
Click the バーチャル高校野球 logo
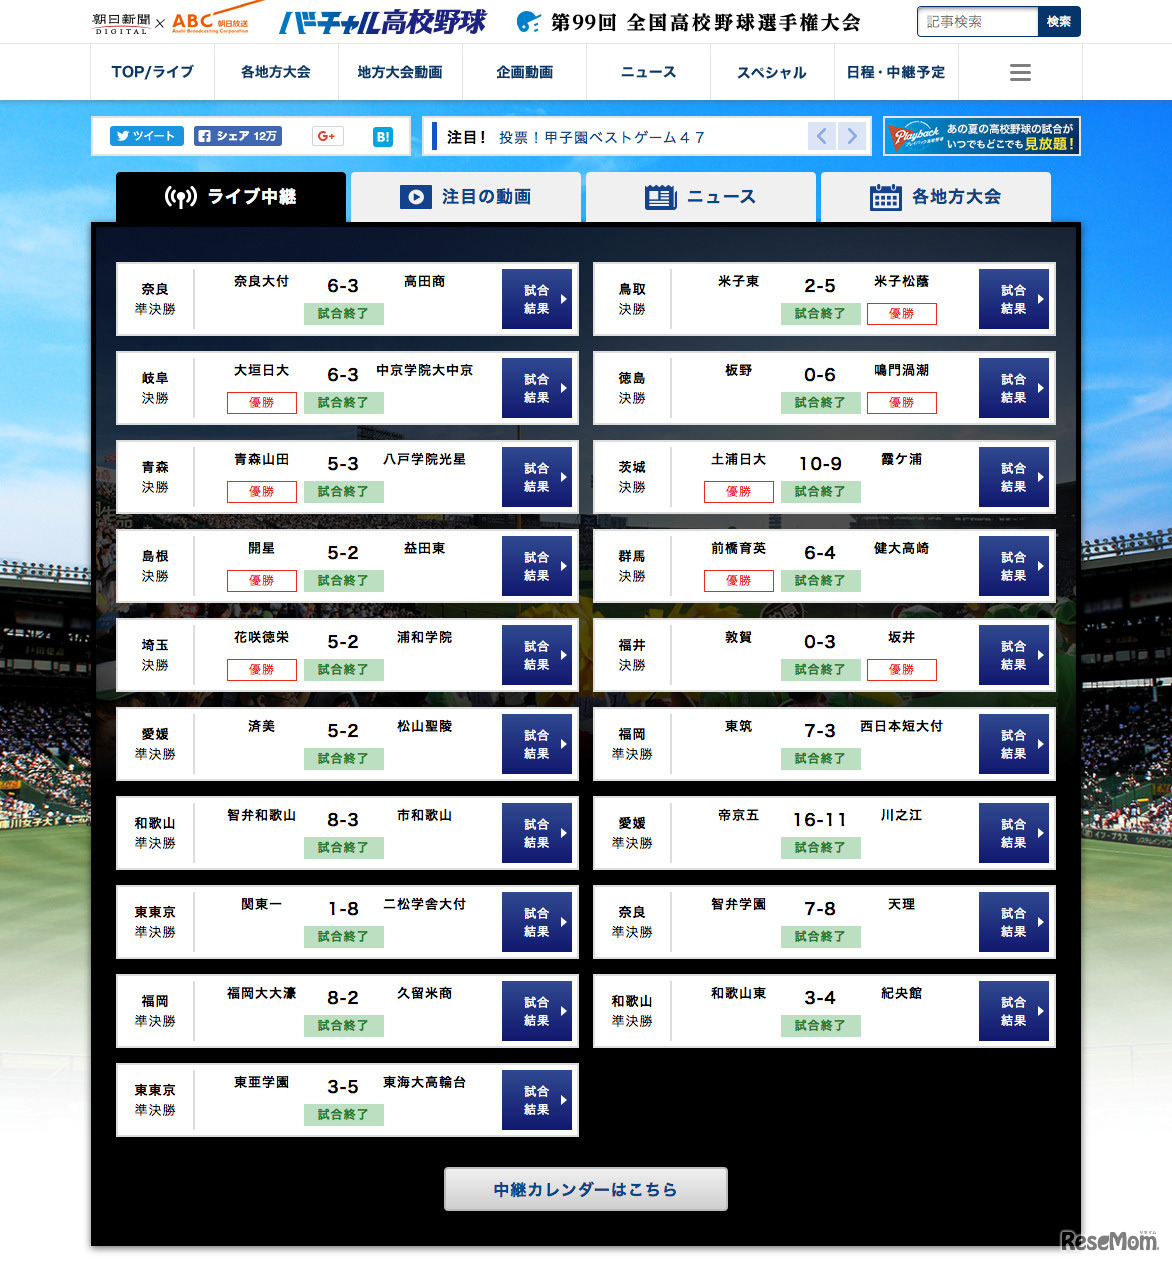point(383,21)
